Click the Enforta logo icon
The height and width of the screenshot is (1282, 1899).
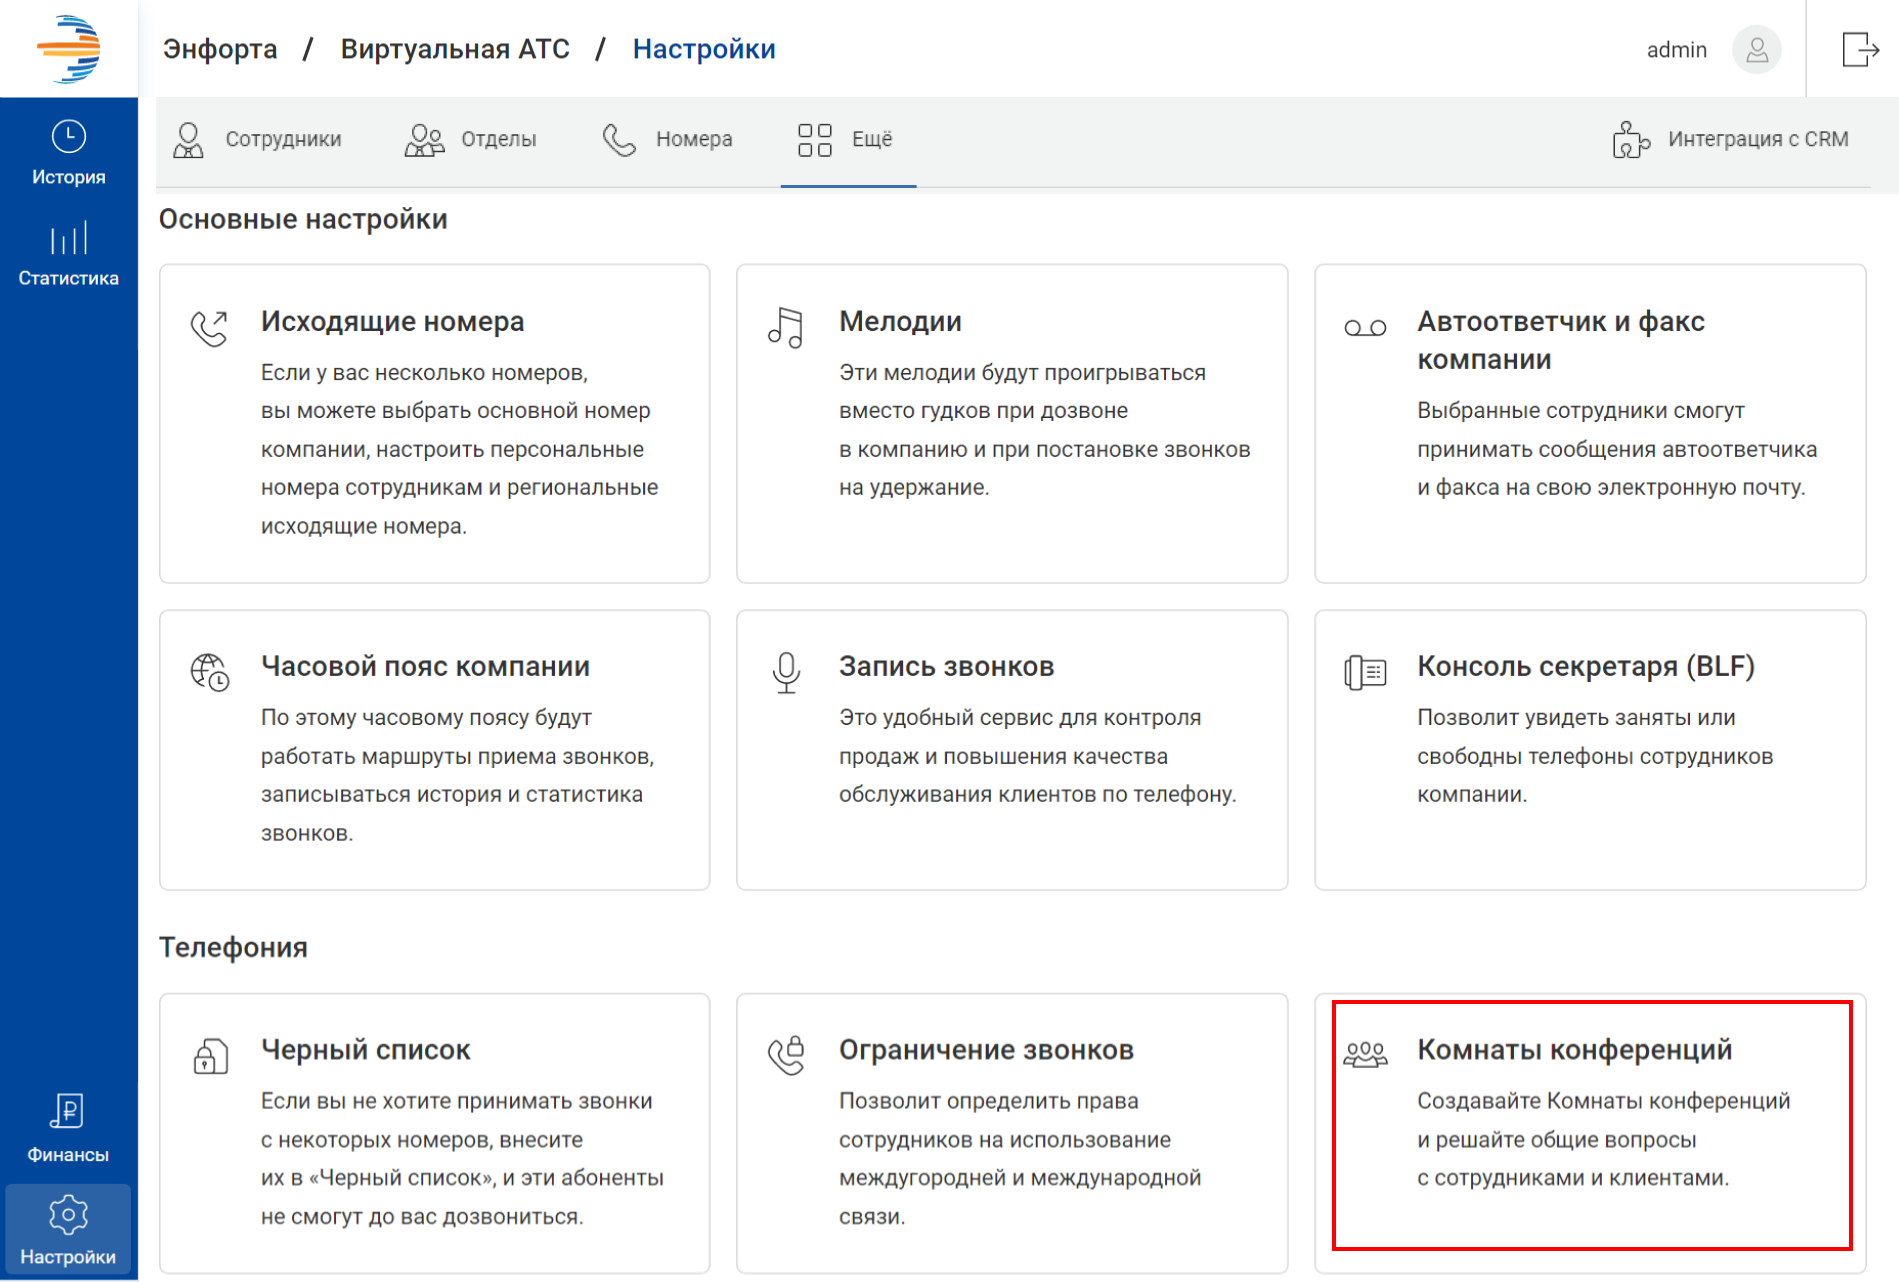click(69, 48)
